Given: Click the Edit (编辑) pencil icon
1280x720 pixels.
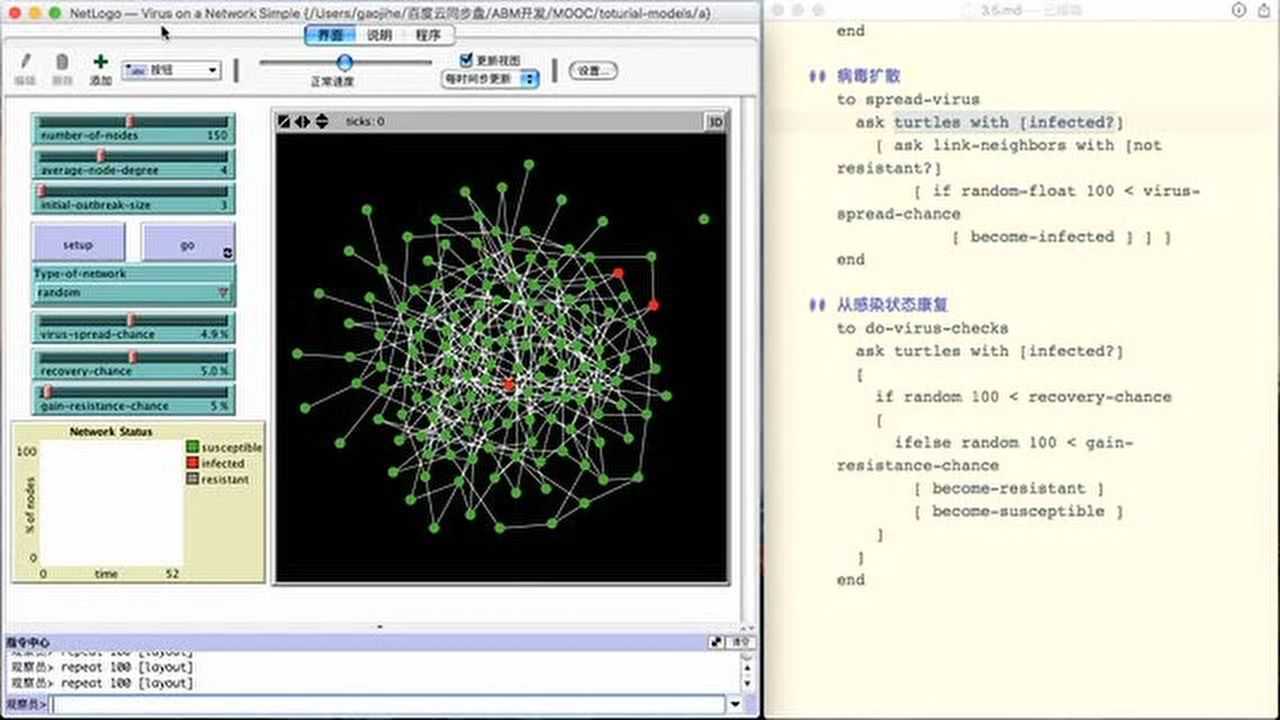Looking at the screenshot, I should [x=26, y=63].
